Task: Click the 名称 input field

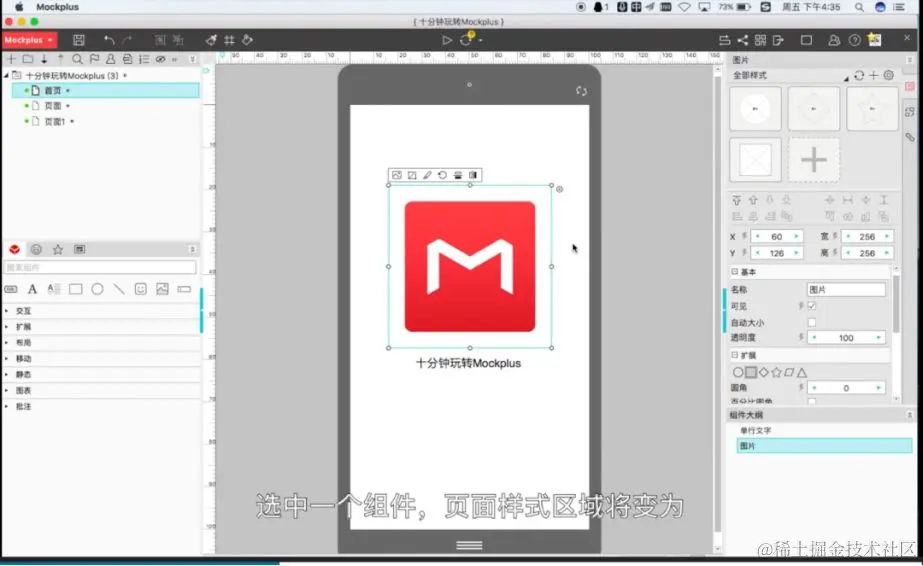Action: click(845, 289)
